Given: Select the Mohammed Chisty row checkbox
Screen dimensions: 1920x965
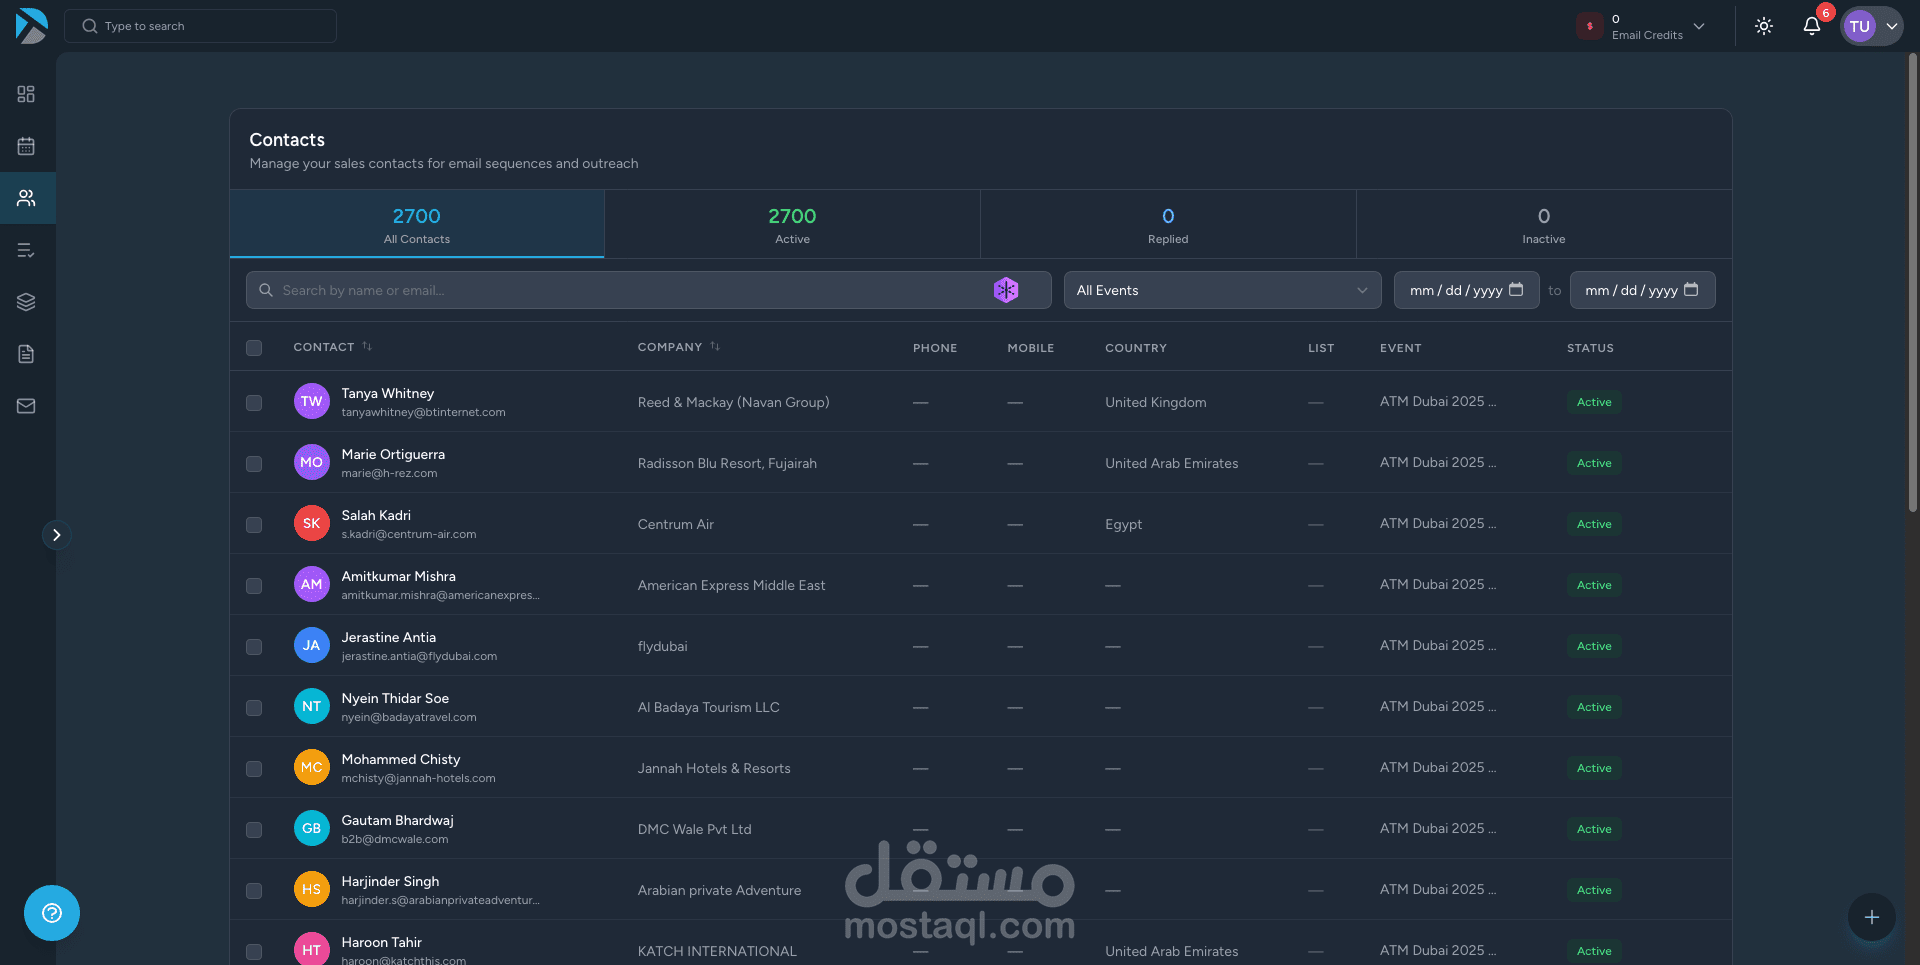Looking at the screenshot, I should click(254, 769).
